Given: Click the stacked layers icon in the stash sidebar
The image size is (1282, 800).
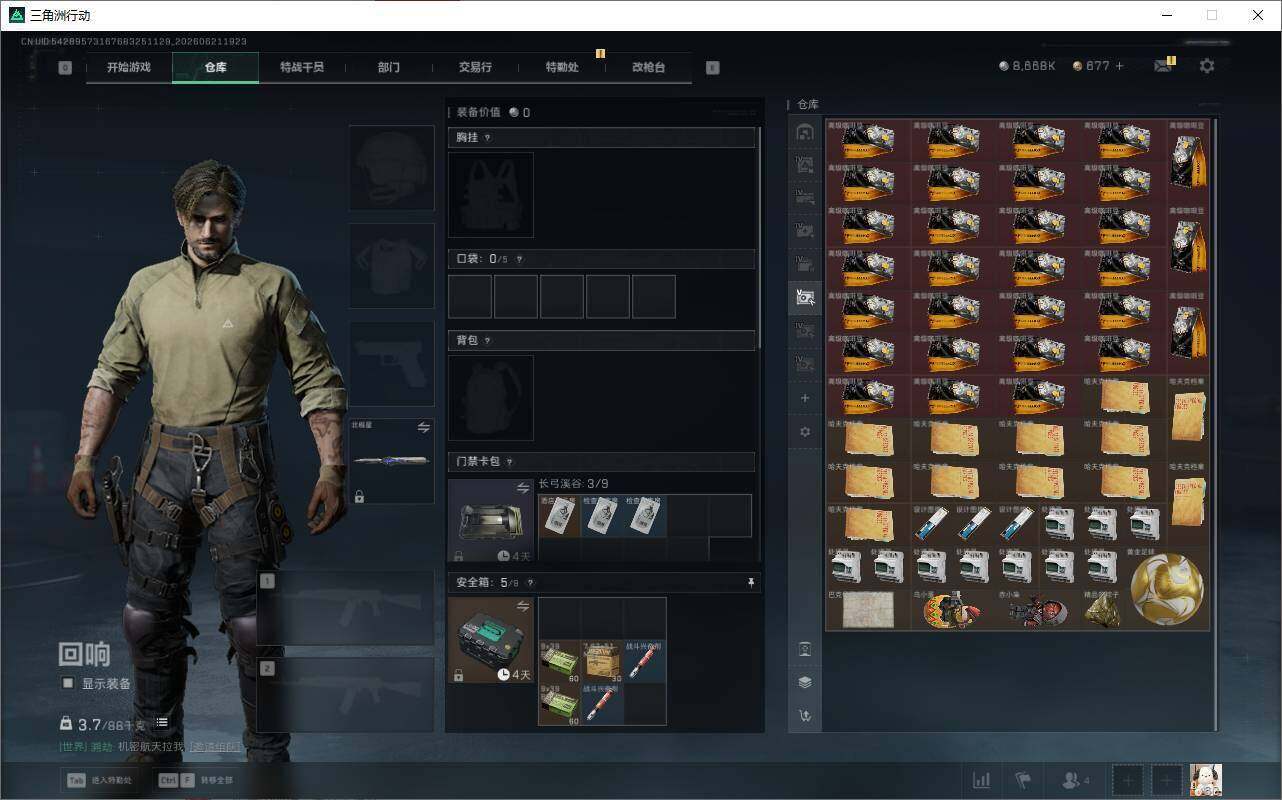Looking at the screenshot, I should click(805, 682).
